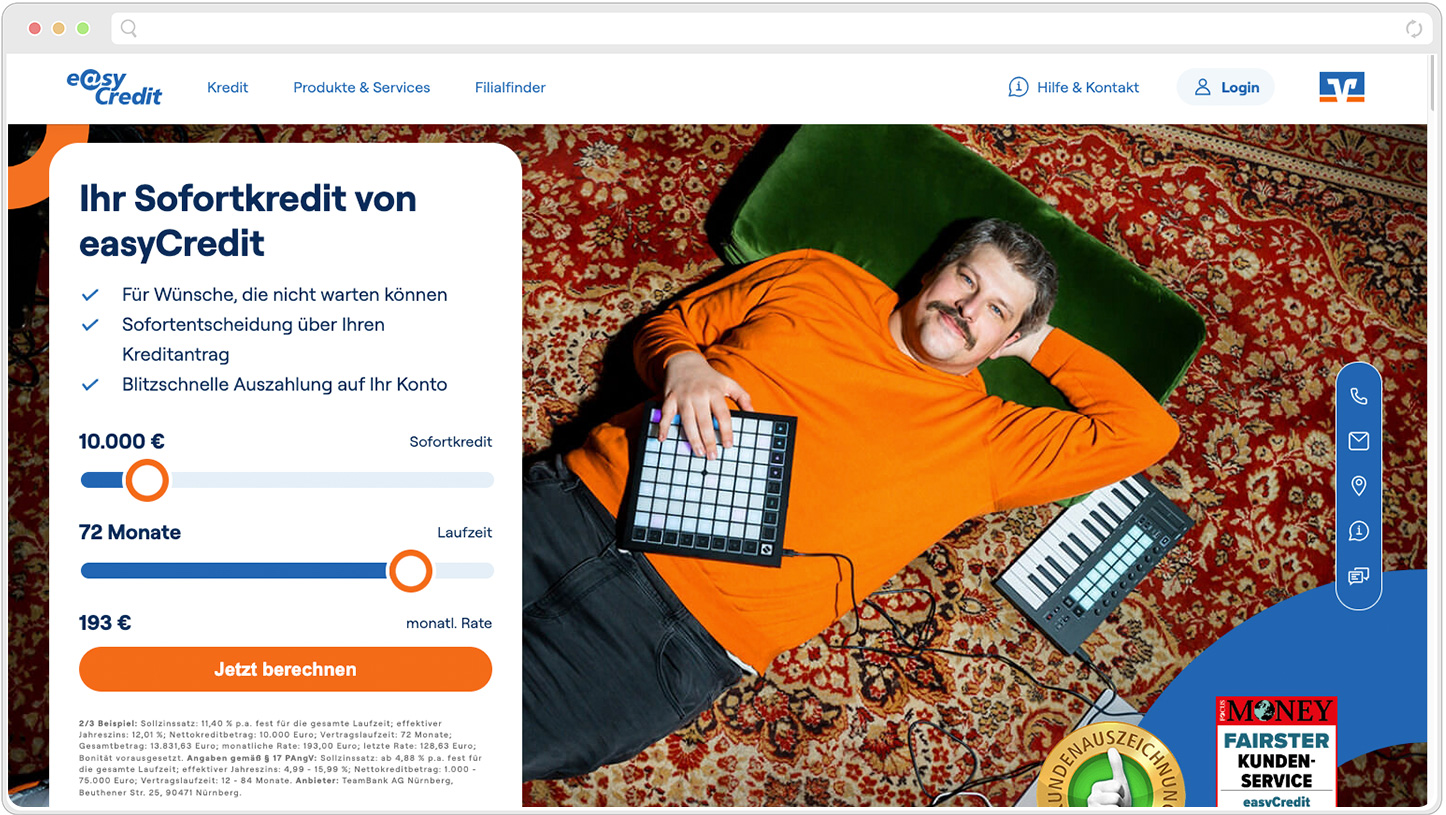Open the chat messages icon in side bar

click(x=1358, y=576)
